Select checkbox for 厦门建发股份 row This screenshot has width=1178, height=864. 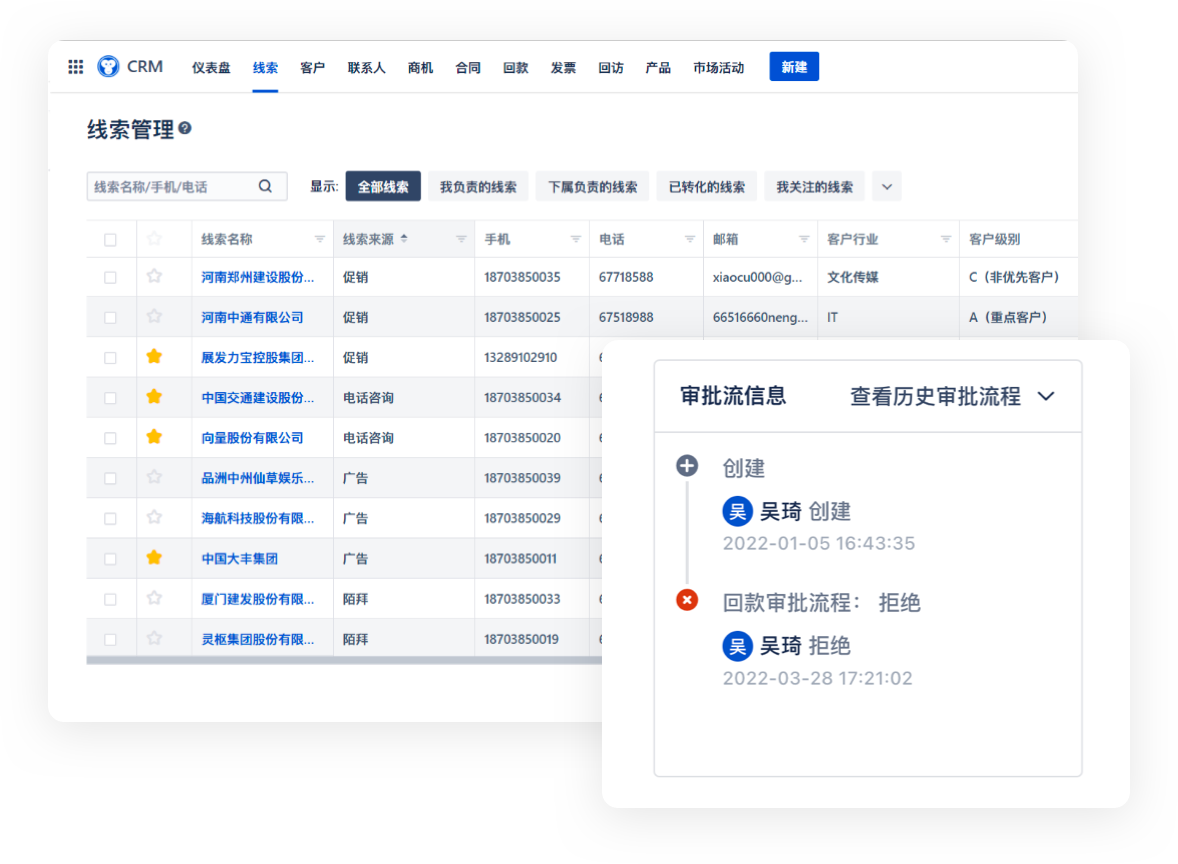(110, 599)
